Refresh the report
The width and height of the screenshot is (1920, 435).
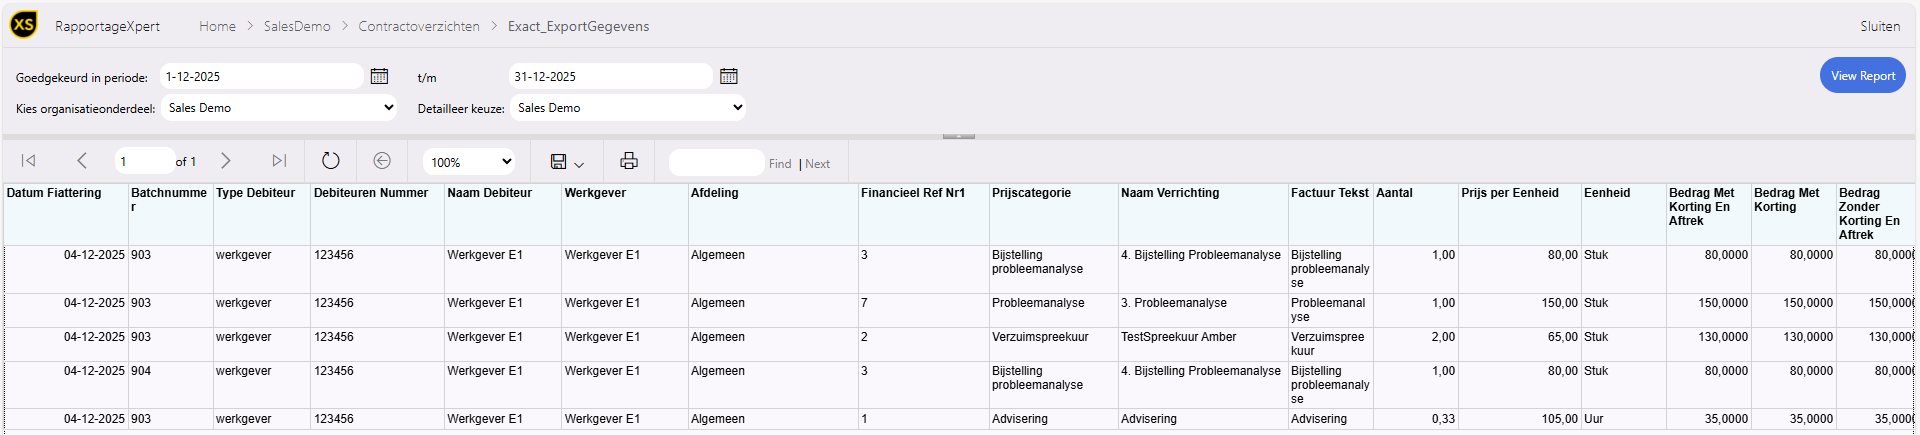331,161
